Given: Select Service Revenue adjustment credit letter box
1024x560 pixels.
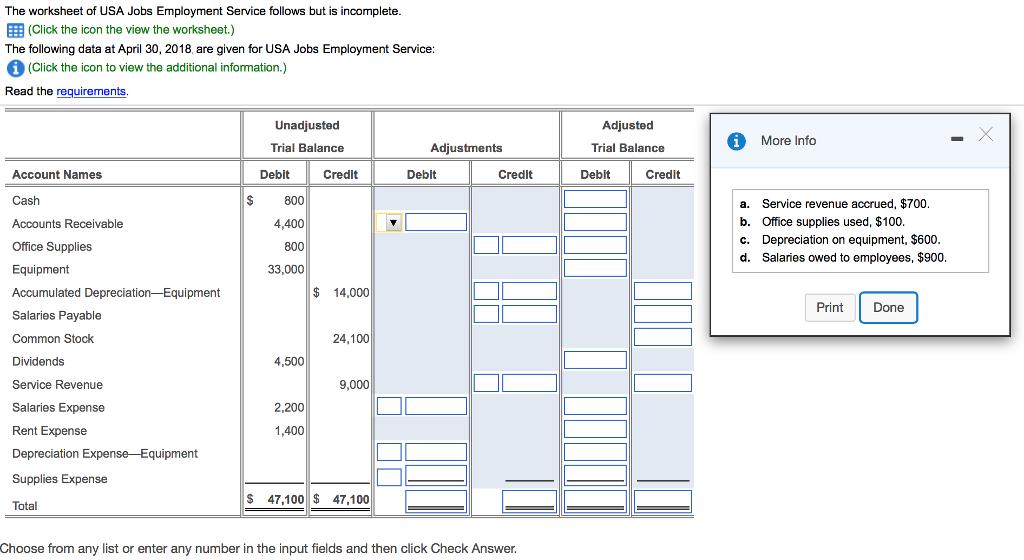Looking at the screenshot, I should 486,383.
